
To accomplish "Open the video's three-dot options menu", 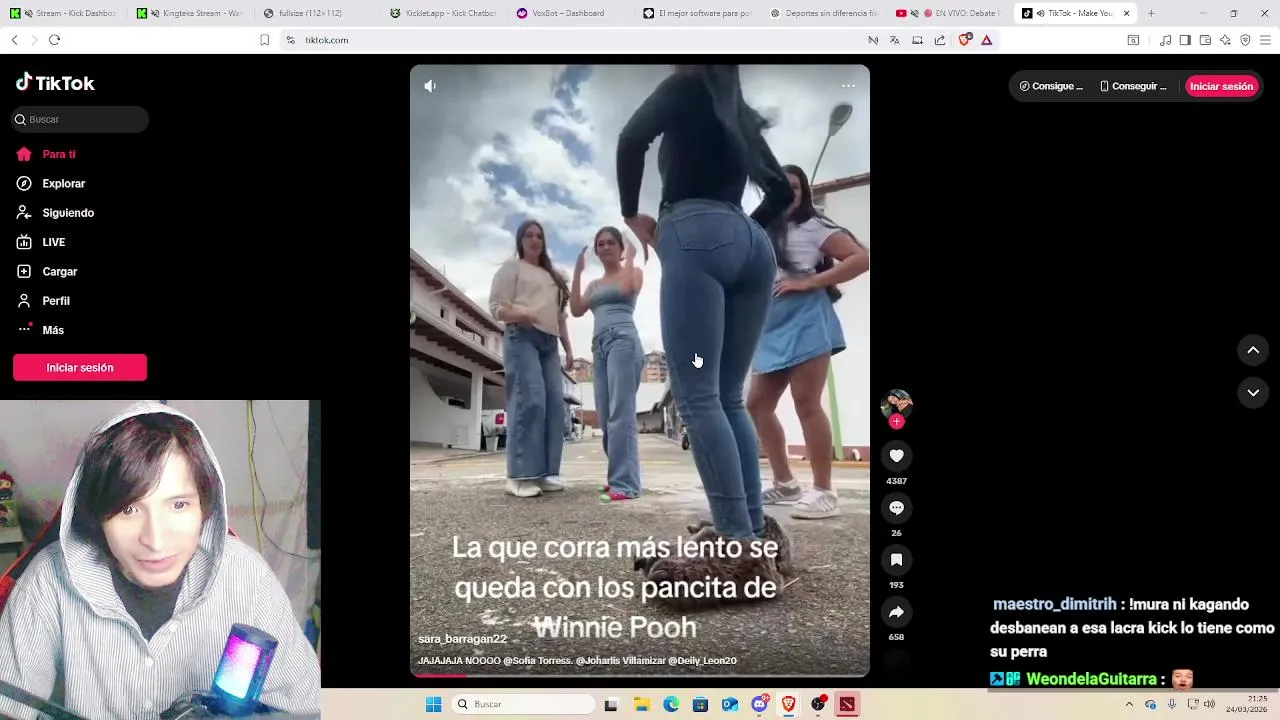I will (848, 86).
